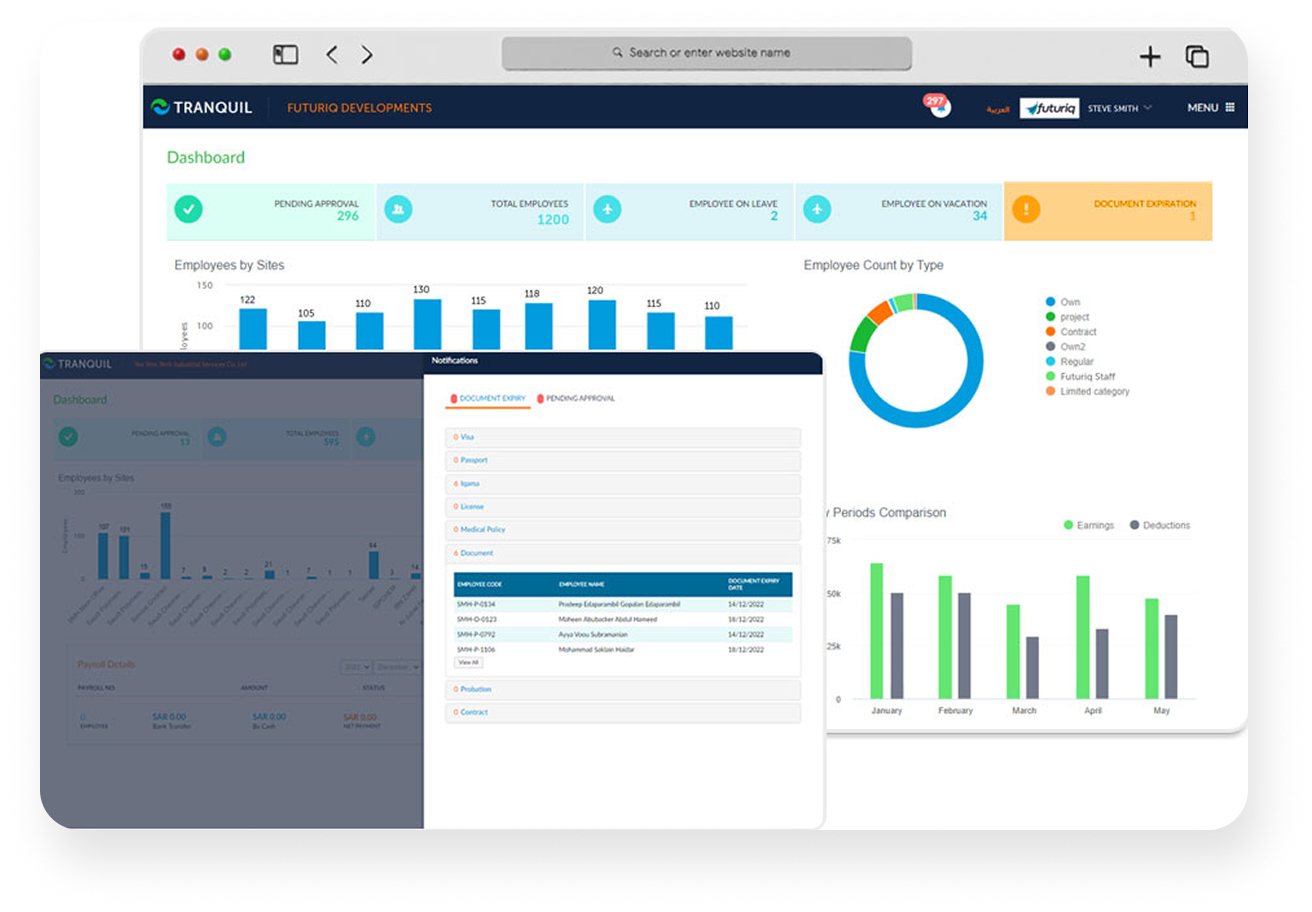This screenshot has width=1312, height=912.
Task: Click the Document Expiration exclamation icon
Action: pos(1026,209)
